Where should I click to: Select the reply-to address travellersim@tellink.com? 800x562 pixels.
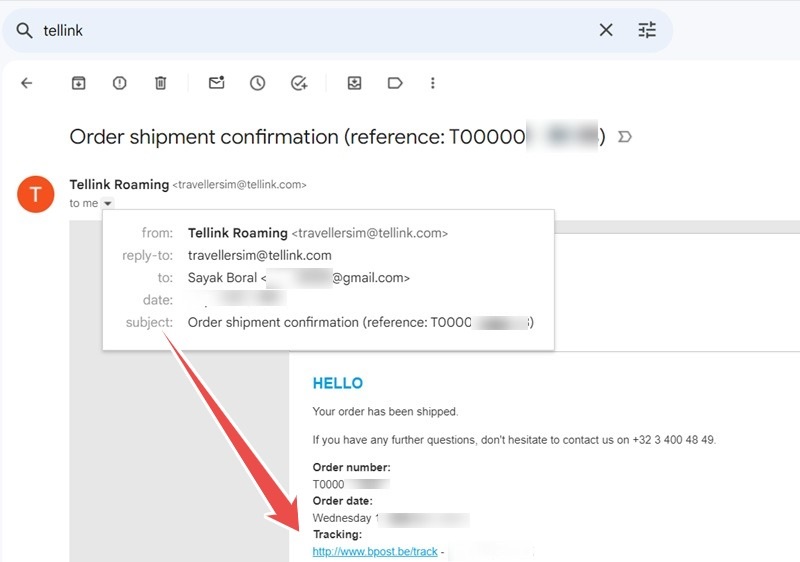click(260, 256)
